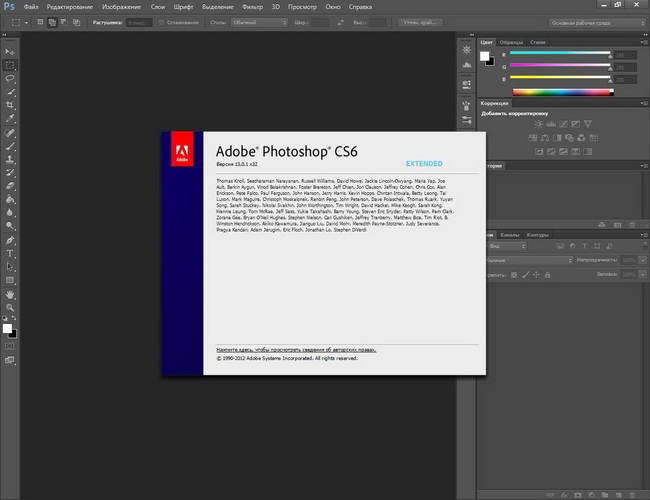Select the Eraser tool
This screenshot has height=500, width=650.
pyautogui.click(x=10, y=186)
